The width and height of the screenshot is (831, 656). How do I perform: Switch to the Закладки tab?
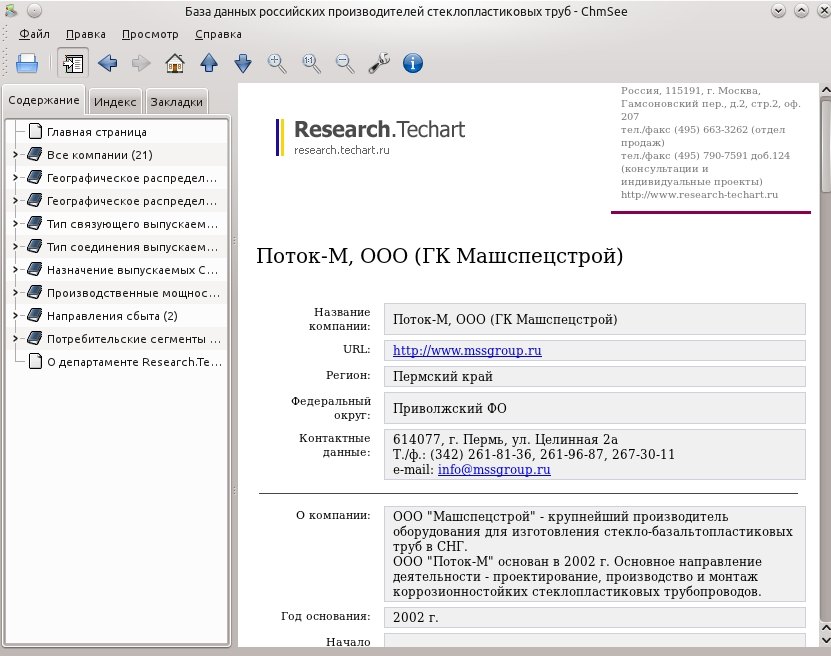click(x=176, y=102)
